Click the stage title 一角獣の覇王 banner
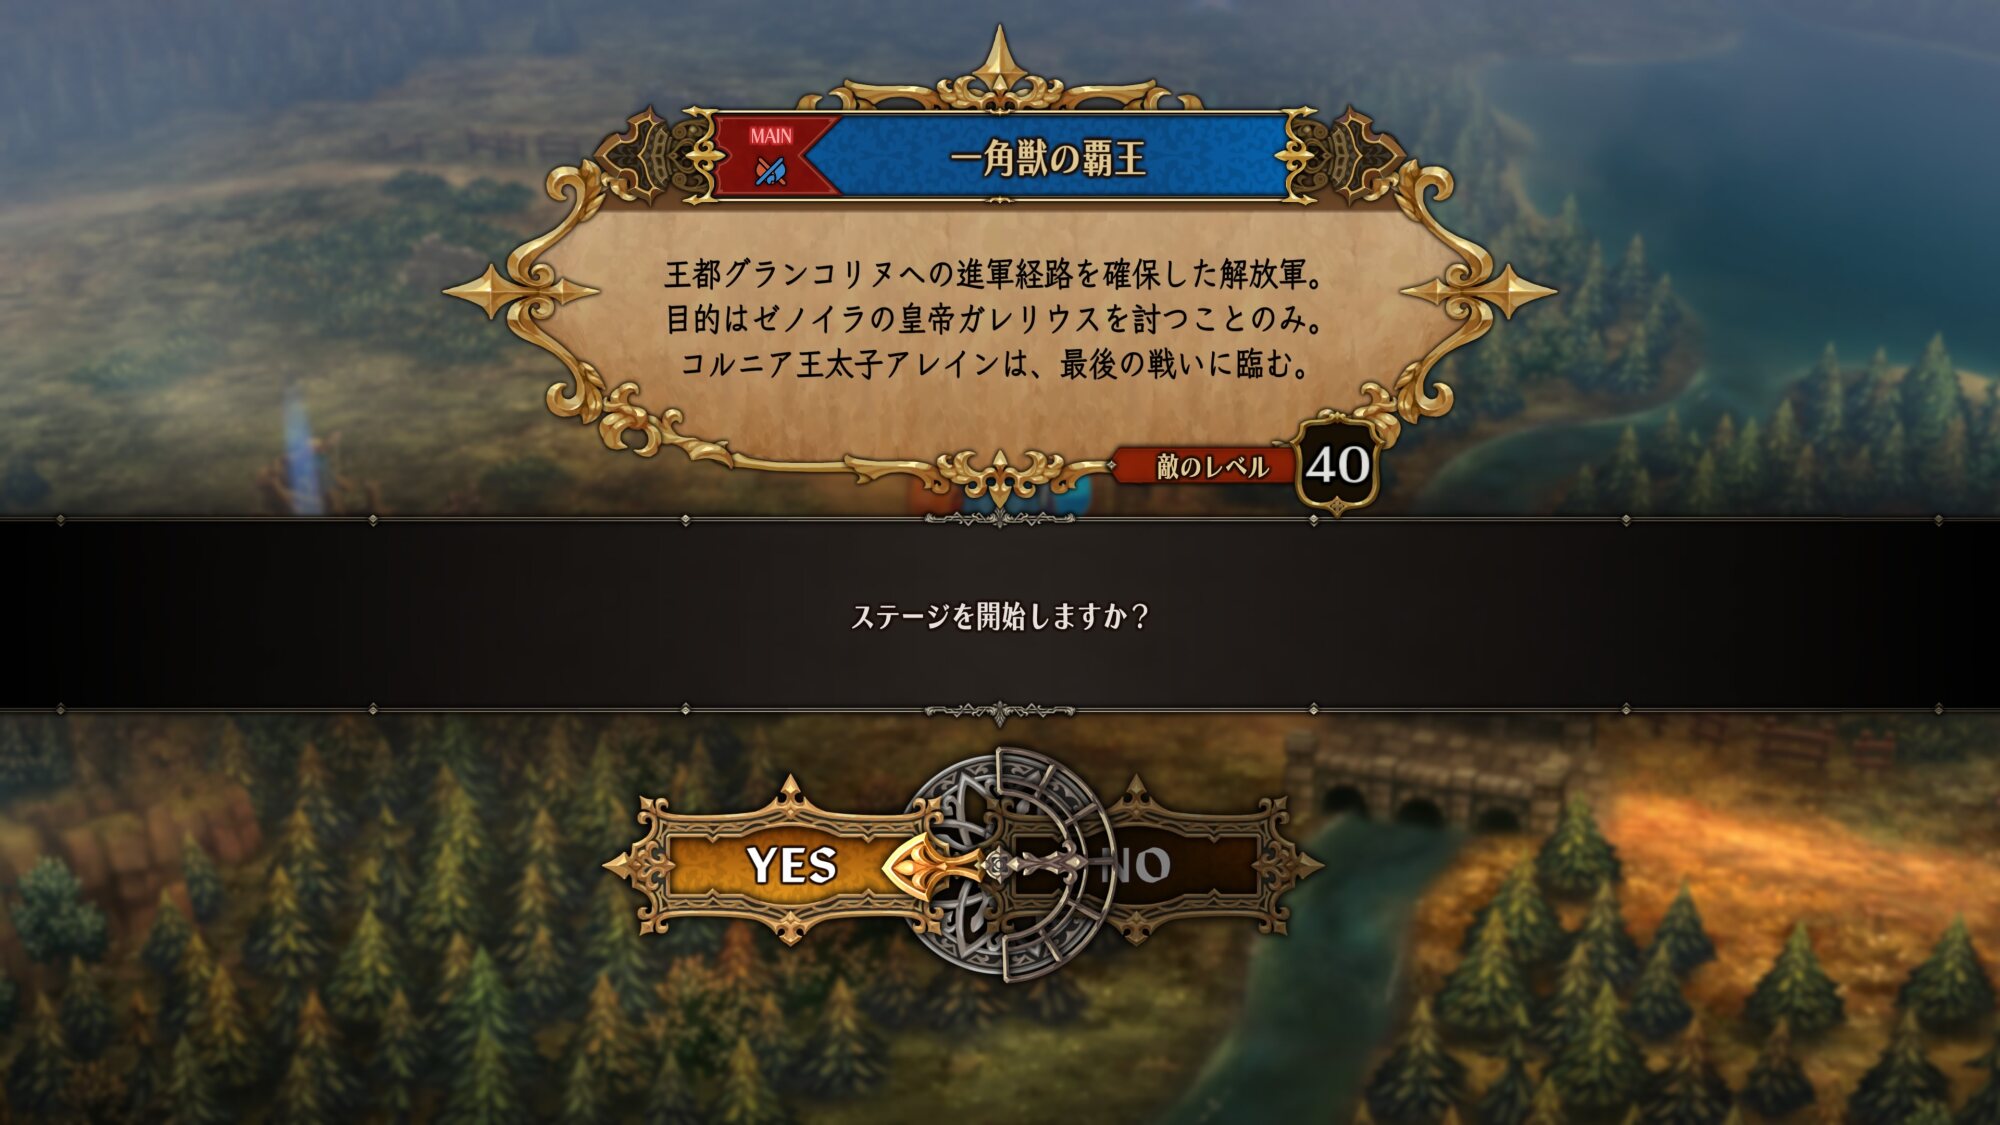Image resolution: width=2000 pixels, height=1125 pixels. (x=1047, y=158)
